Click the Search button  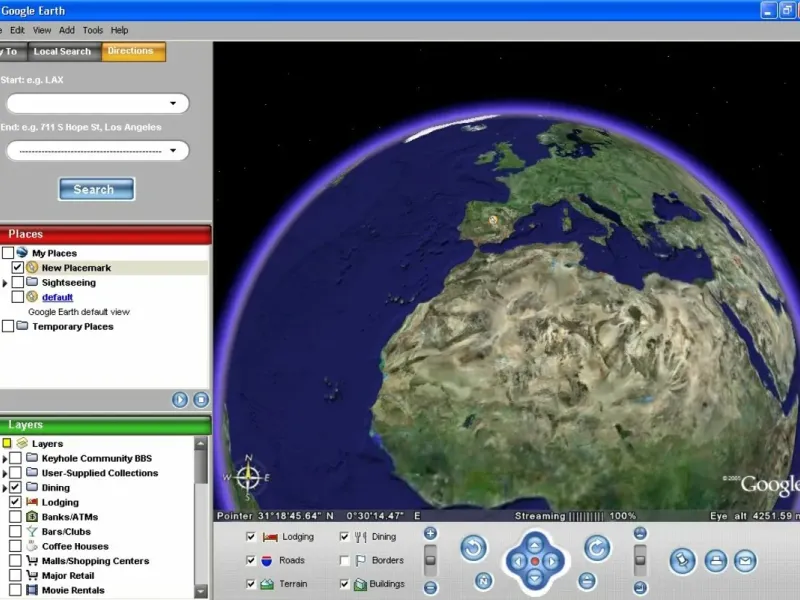[x=96, y=189]
